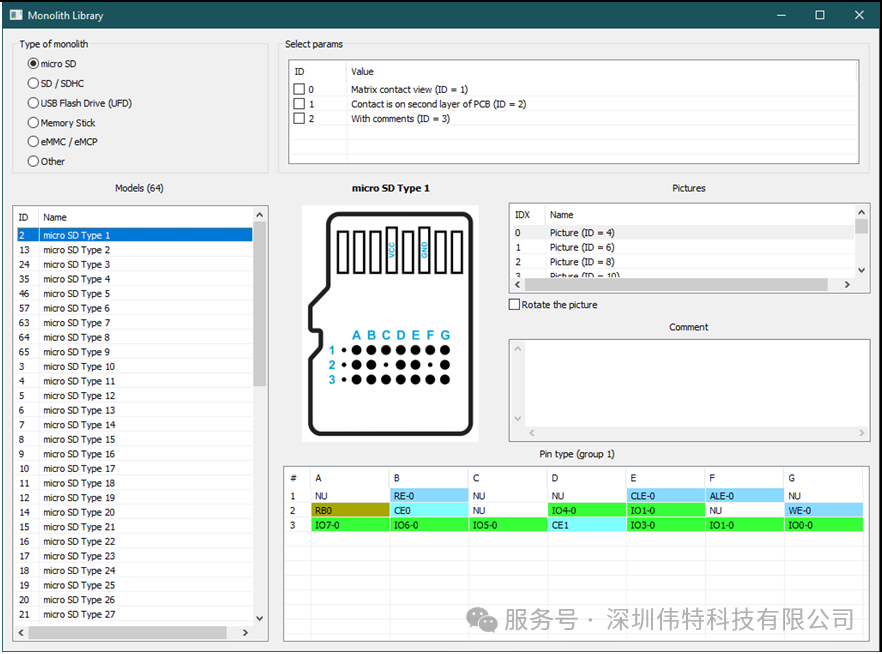Toggle the Rotate the picture checkbox
The width and height of the screenshot is (882, 654).
click(x=515, y=305)
